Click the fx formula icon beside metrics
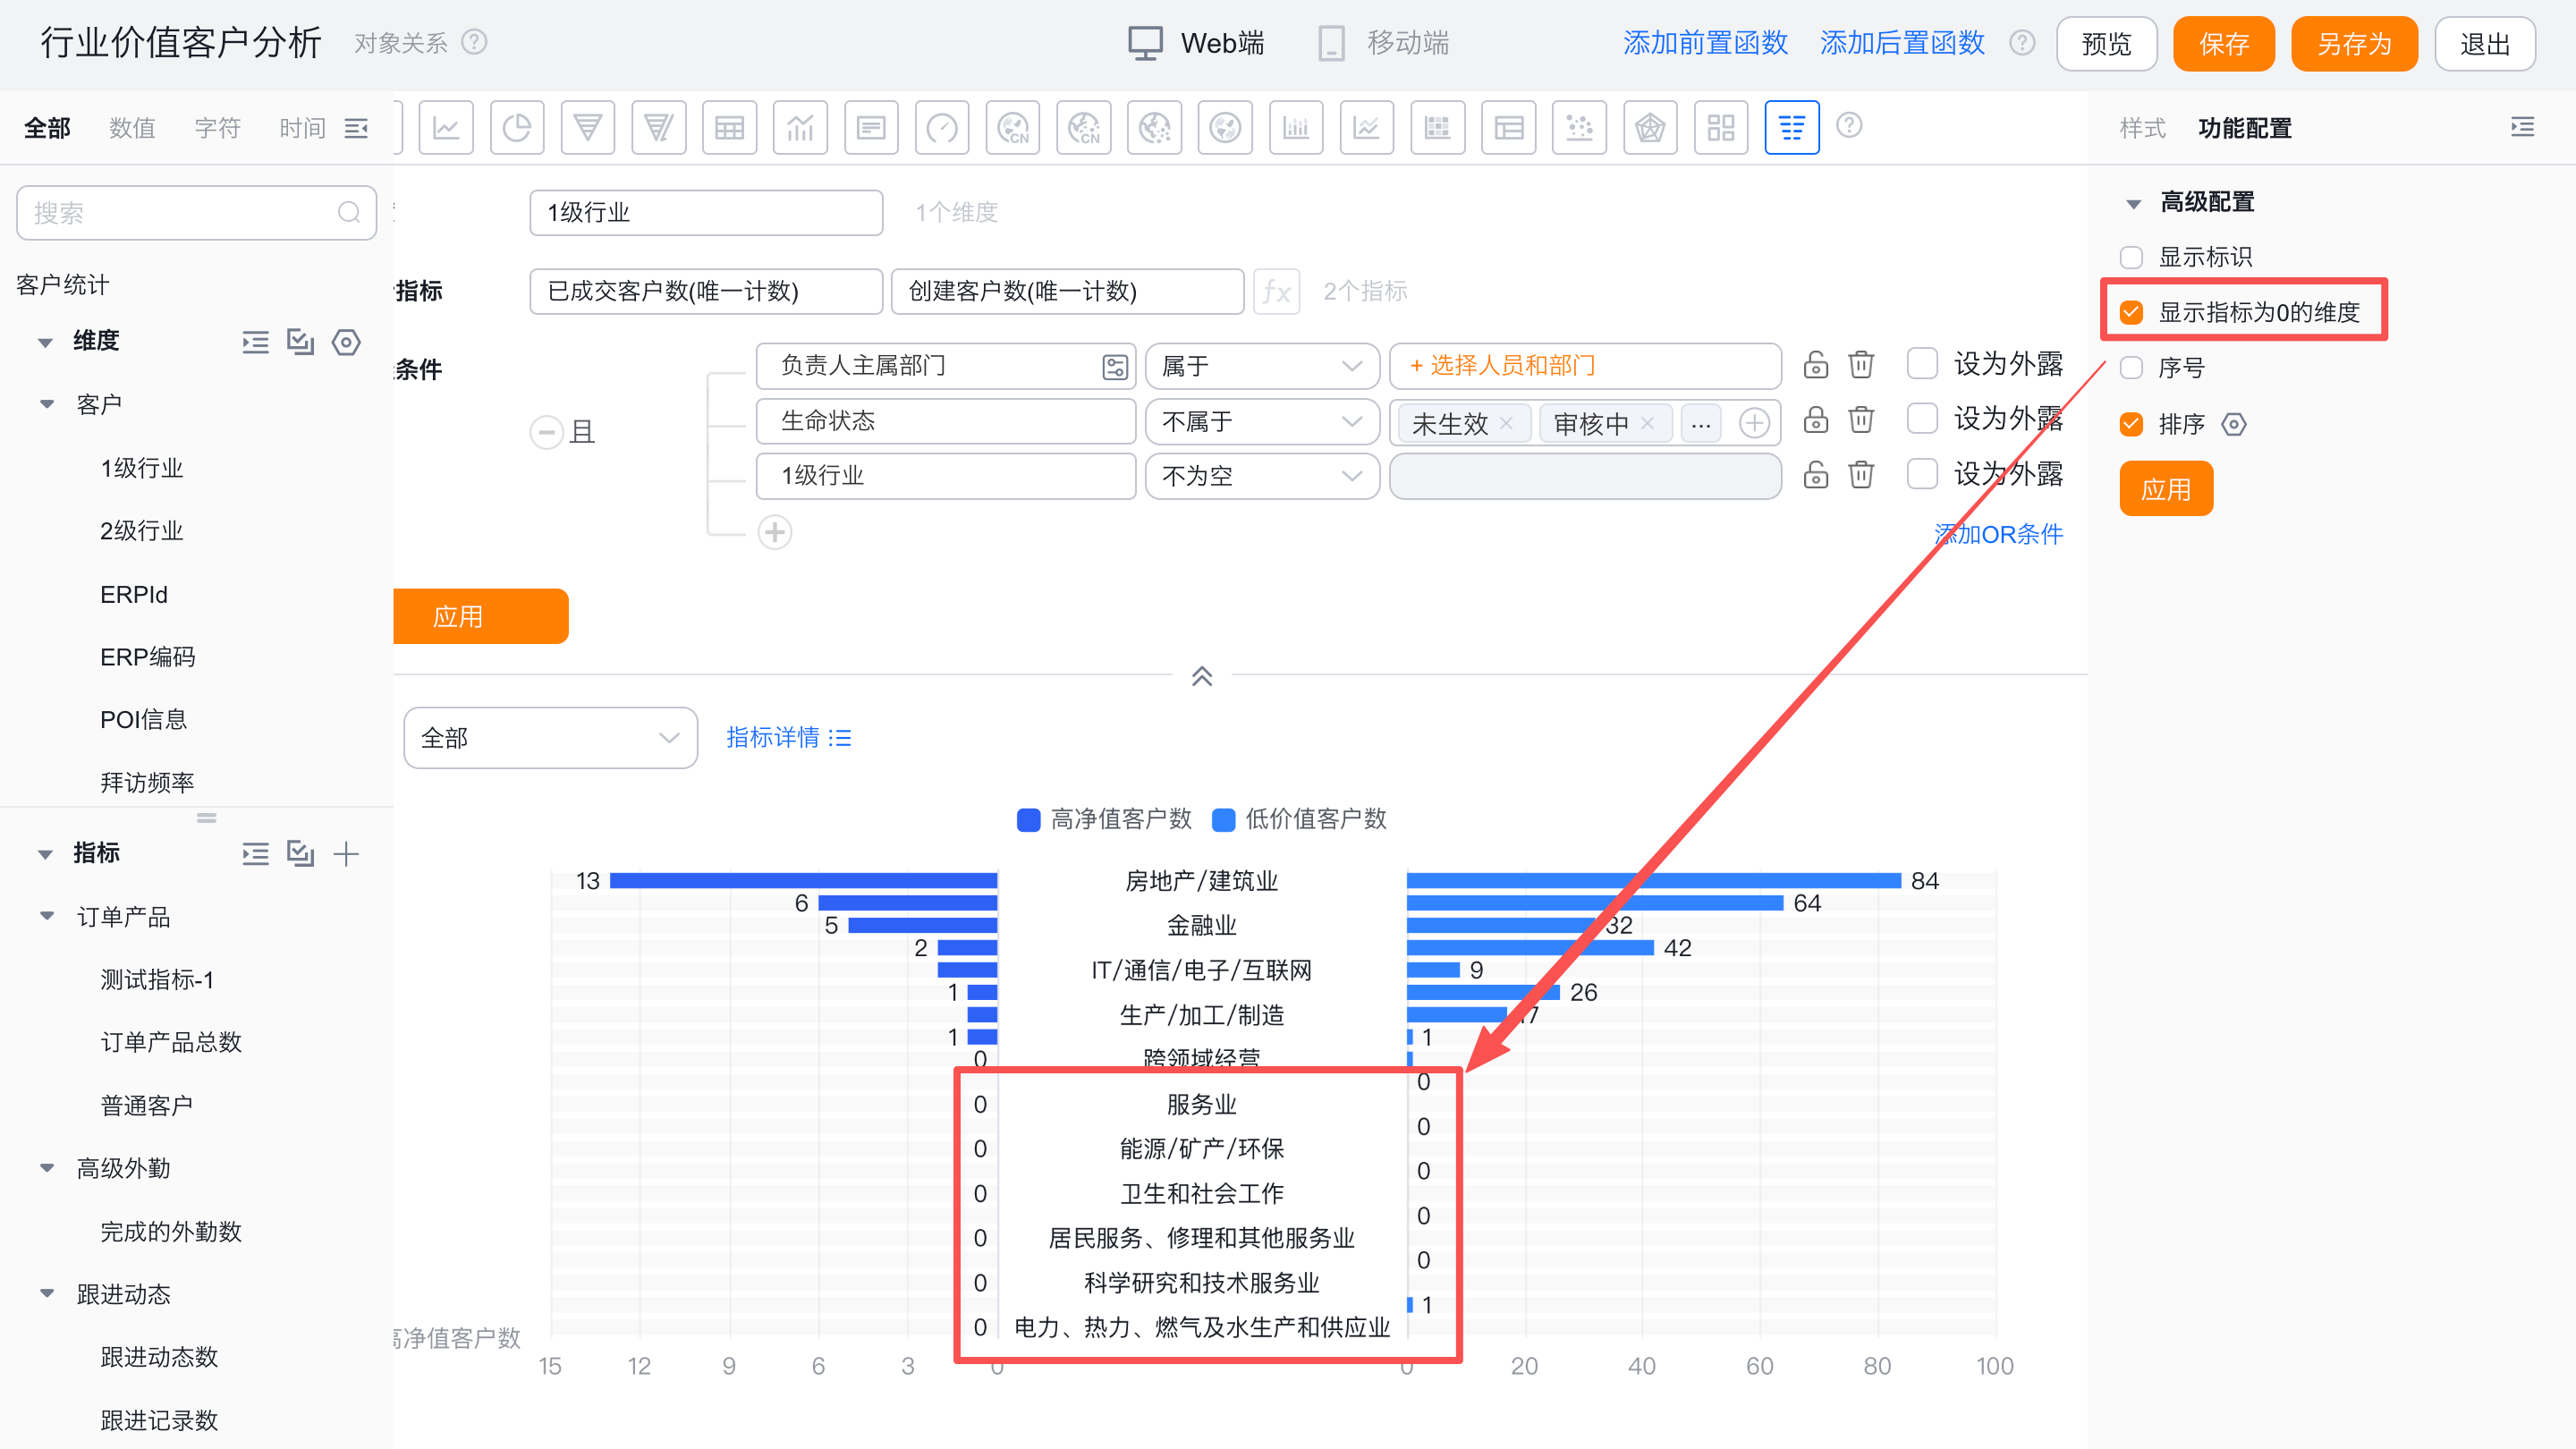 click(x=1277, y=291)
